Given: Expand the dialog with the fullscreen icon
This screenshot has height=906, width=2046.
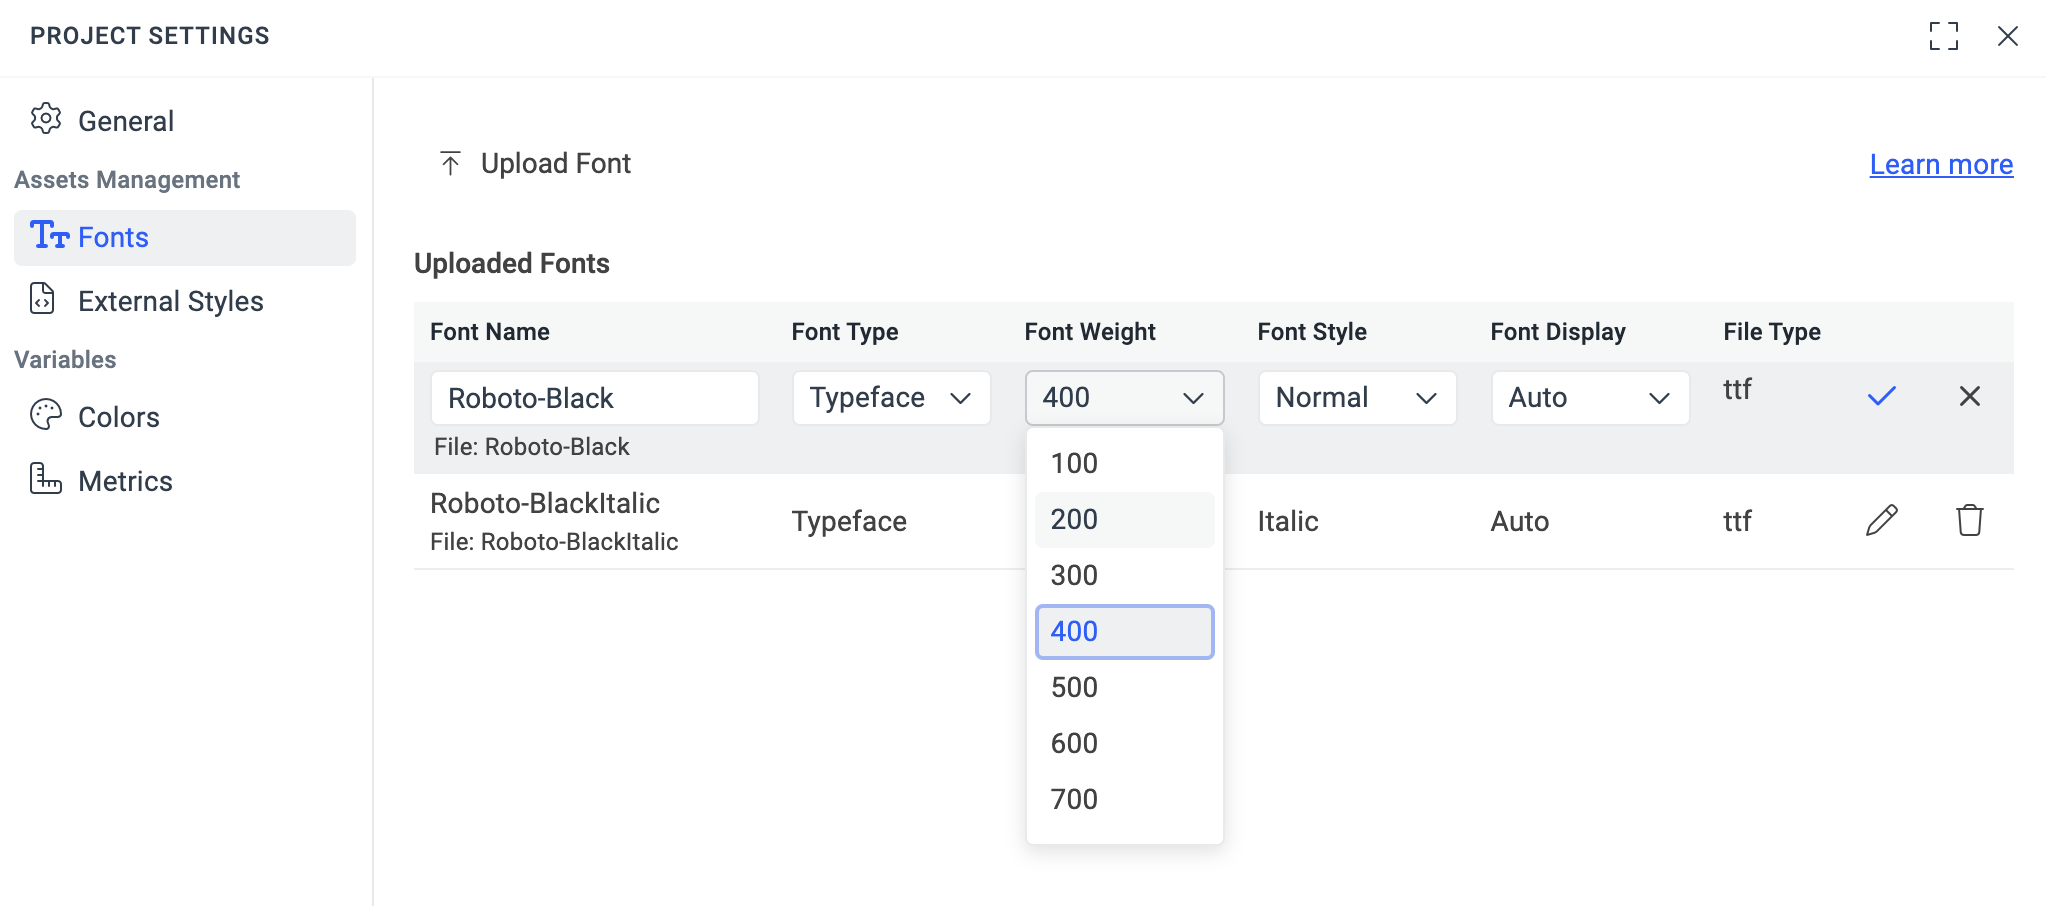Looking at the screenshot, I should tap(1944, 36).
